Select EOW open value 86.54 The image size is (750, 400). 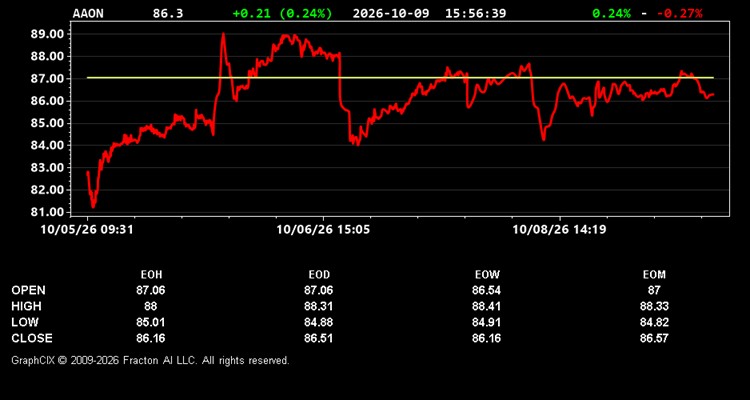[486, 290]
